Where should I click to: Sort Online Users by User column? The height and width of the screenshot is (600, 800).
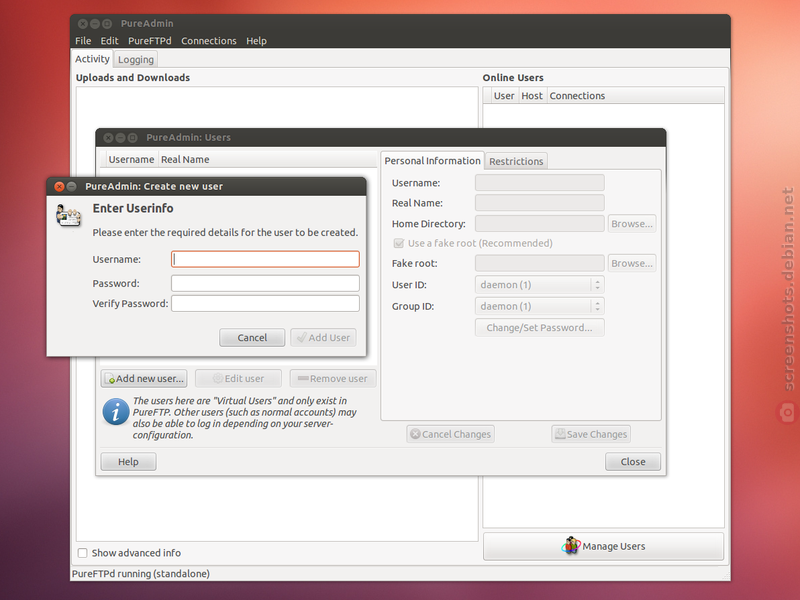pyautogui.click(x=504, y=96)
